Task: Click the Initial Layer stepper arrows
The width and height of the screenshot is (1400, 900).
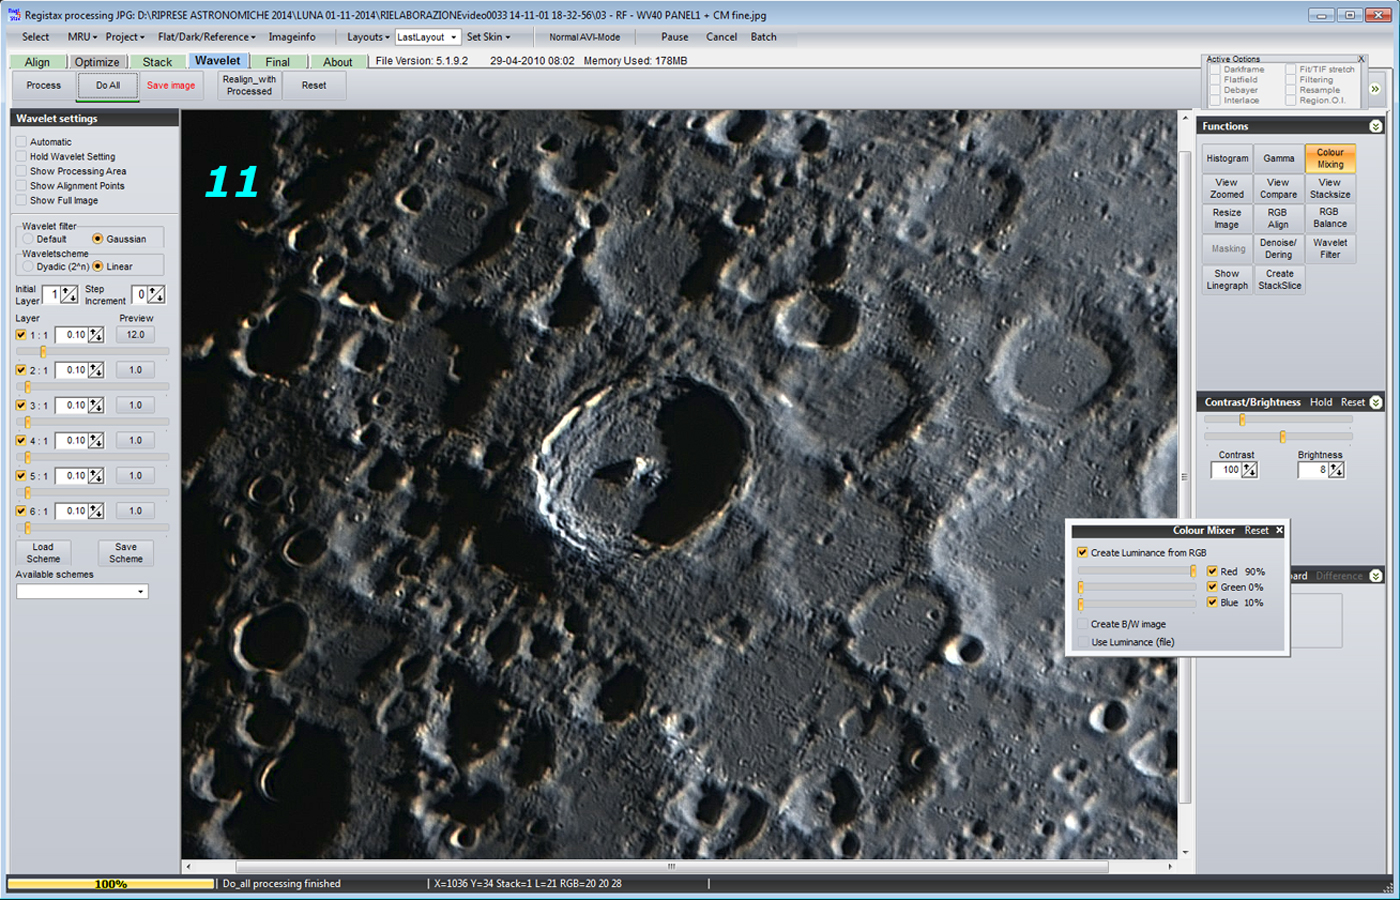Action: pyautogui.click(x=69, y=294)
